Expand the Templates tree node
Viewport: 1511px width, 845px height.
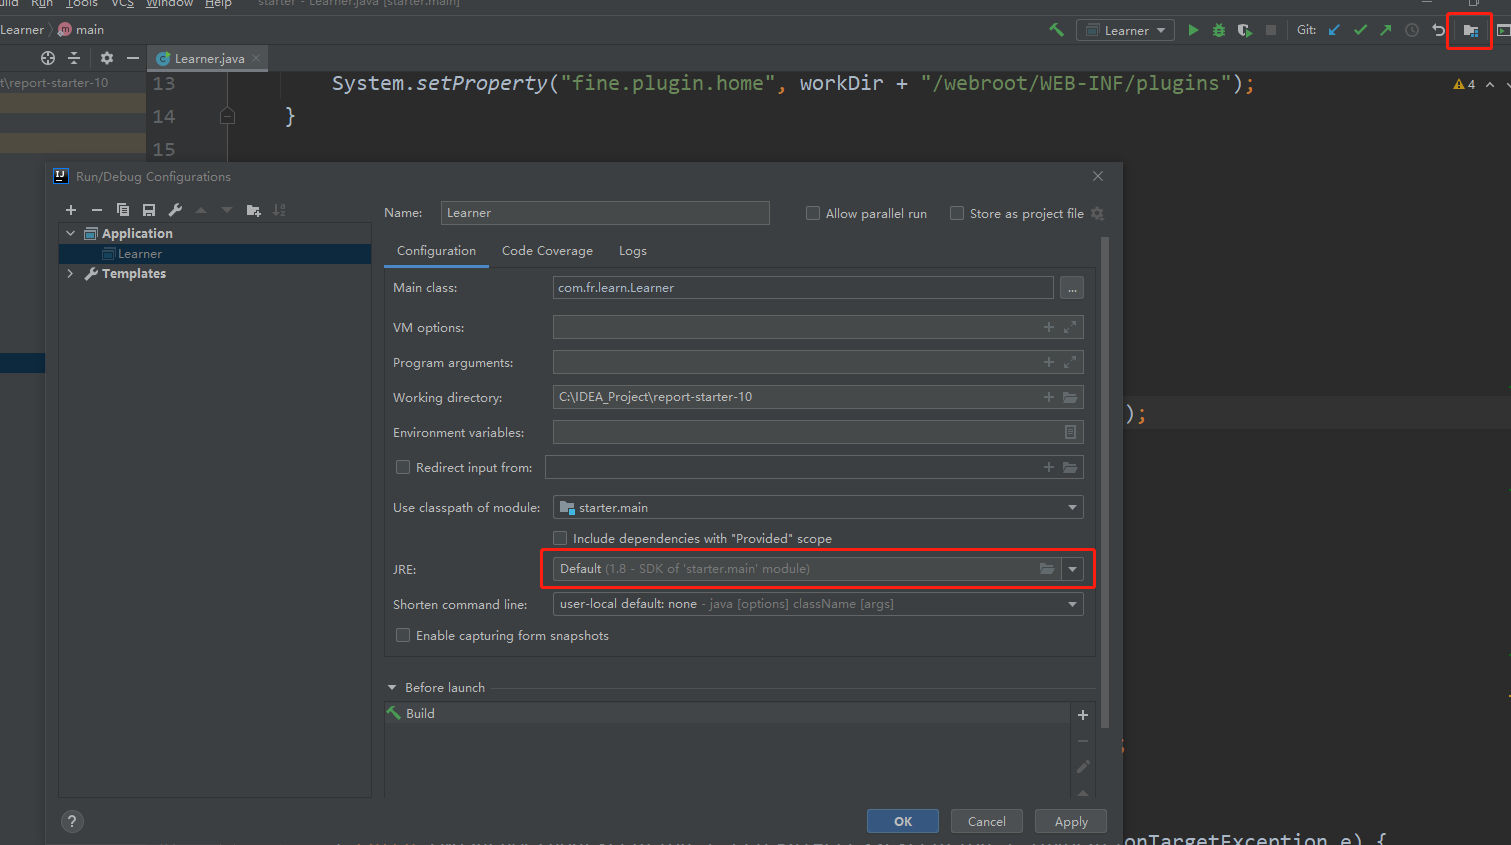[x=70, y=273]
